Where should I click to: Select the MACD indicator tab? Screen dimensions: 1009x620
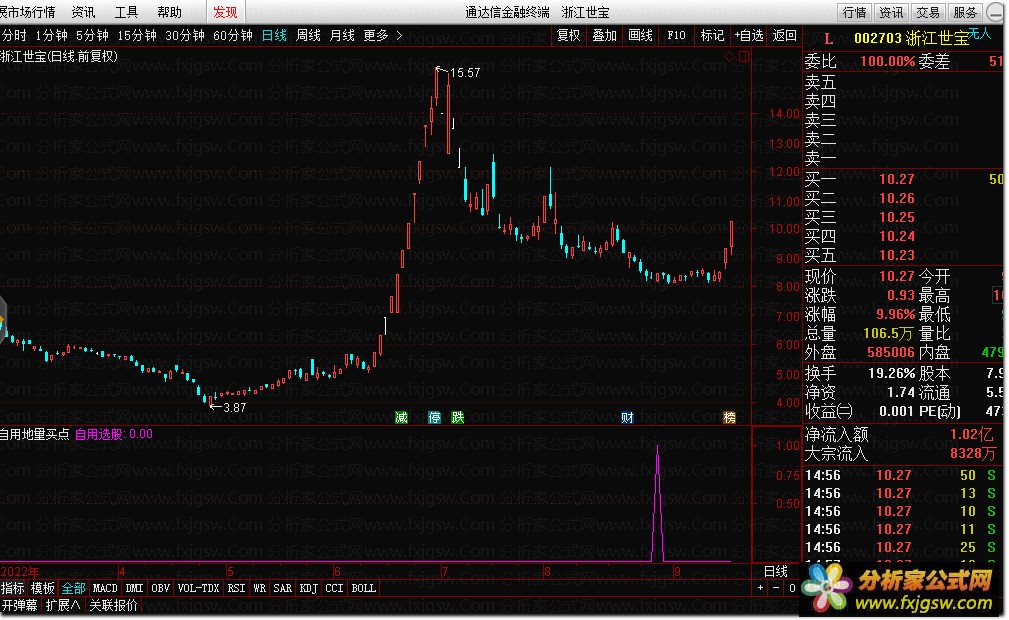tap(105, 588)
